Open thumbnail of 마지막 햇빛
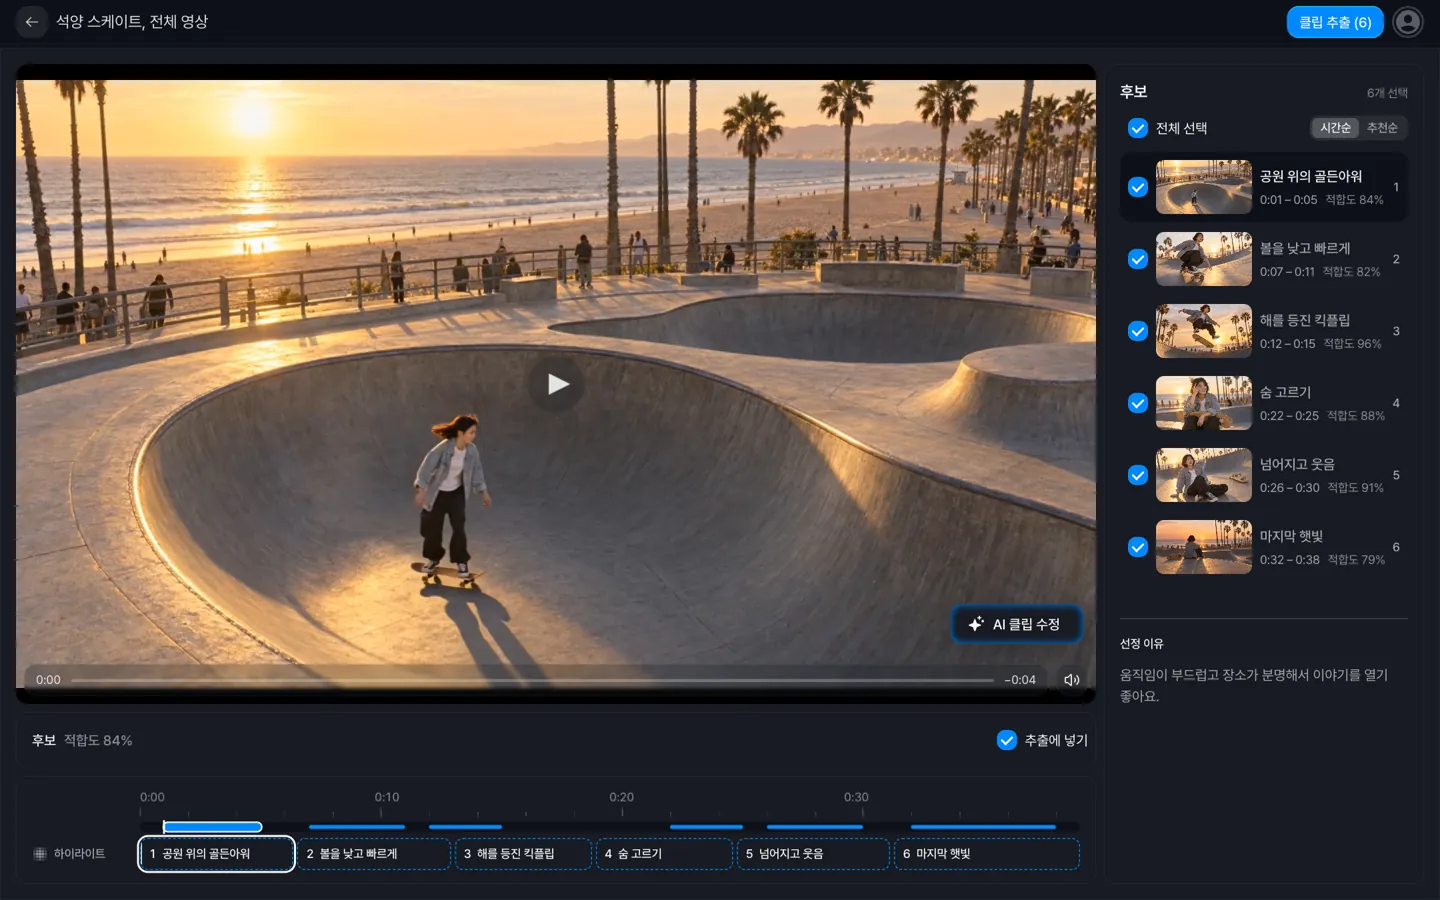 coord(1204,547)
